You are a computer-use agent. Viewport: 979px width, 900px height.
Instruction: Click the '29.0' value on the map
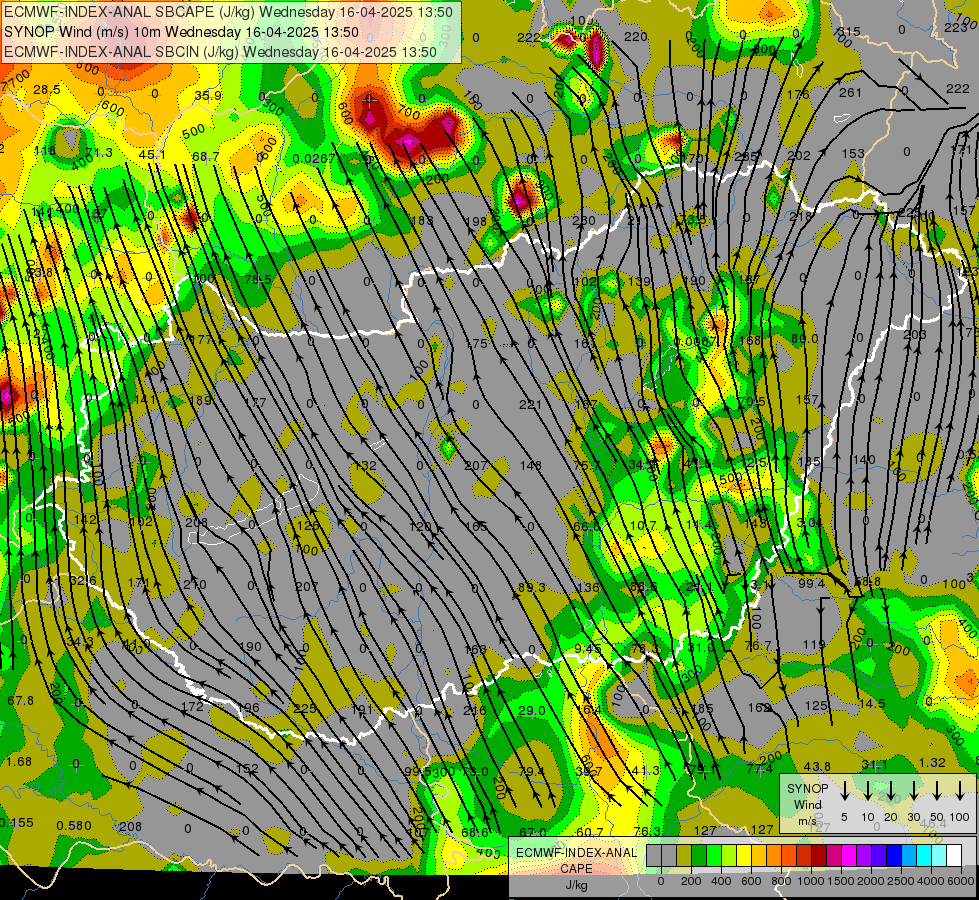(x=532, y=711)
